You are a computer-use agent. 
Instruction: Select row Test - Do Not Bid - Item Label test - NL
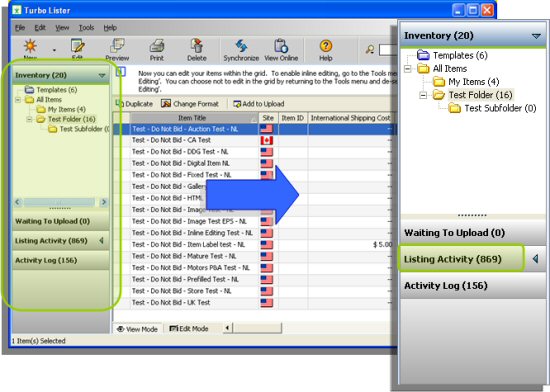(x=255, y=245)
